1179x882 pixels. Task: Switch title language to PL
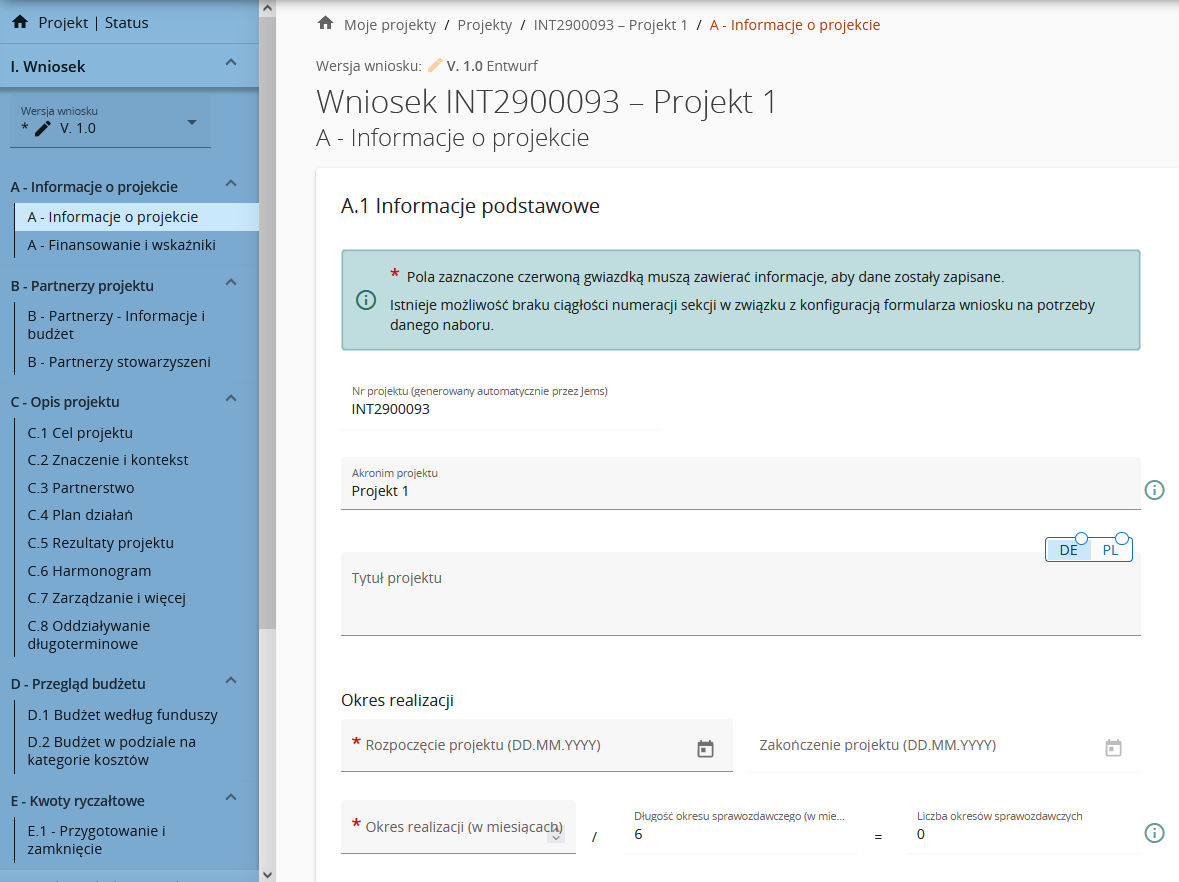click(1111, 550)
